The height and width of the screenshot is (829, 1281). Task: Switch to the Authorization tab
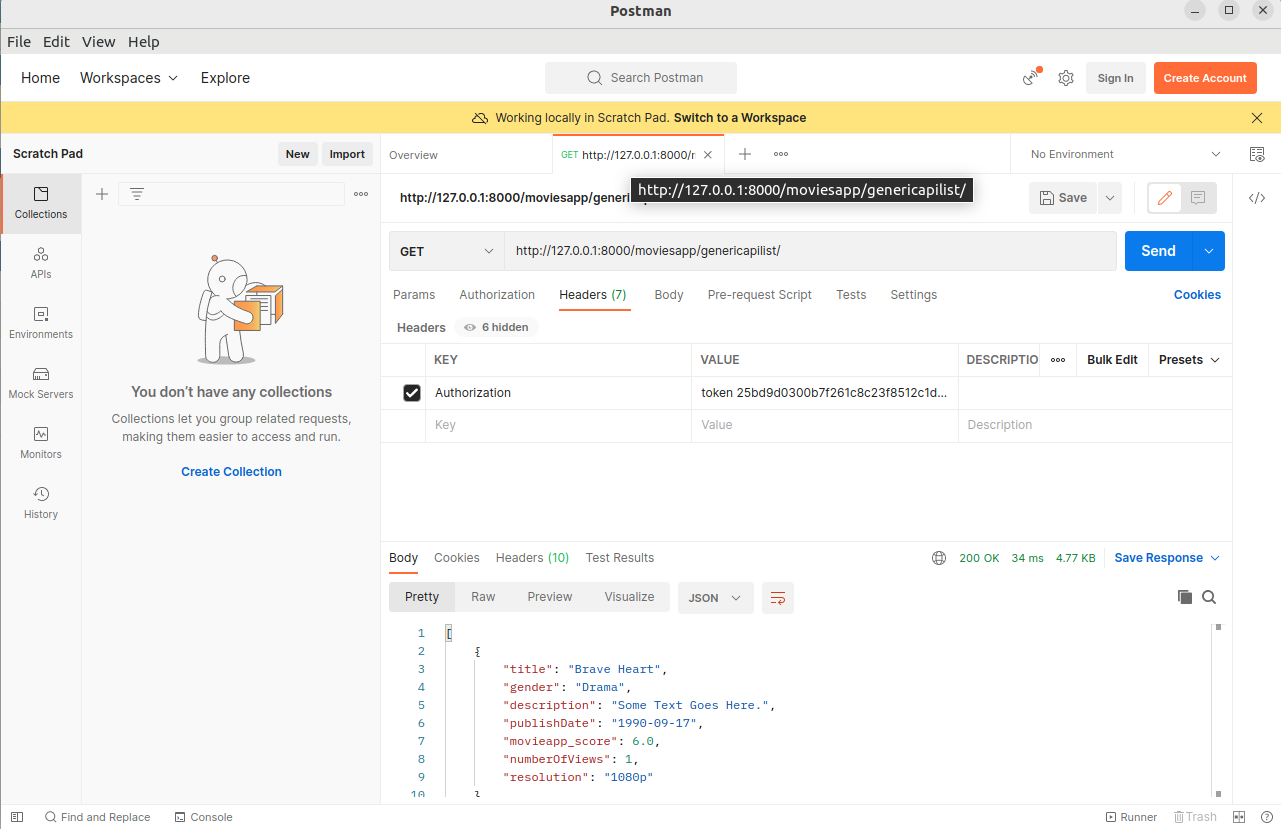click(497, 295)
